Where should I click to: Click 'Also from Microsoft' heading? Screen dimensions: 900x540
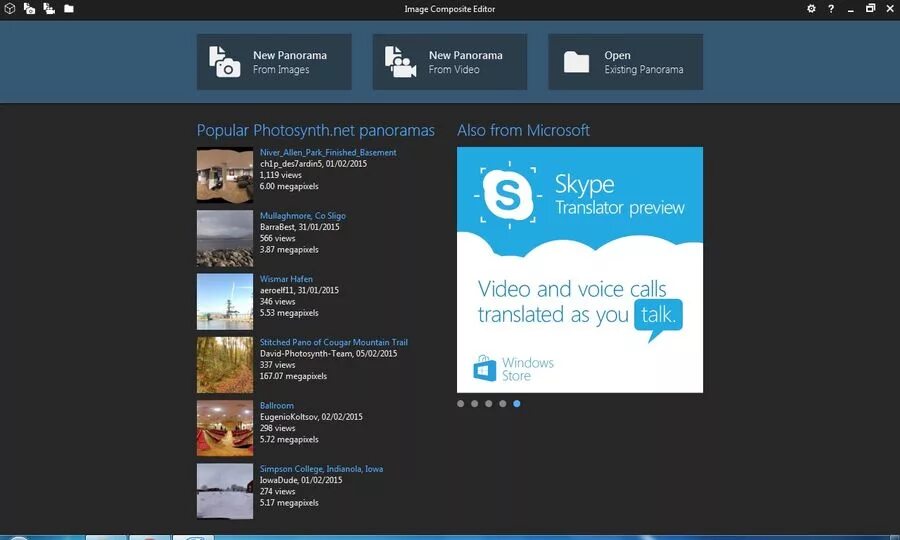coord(523,130)
